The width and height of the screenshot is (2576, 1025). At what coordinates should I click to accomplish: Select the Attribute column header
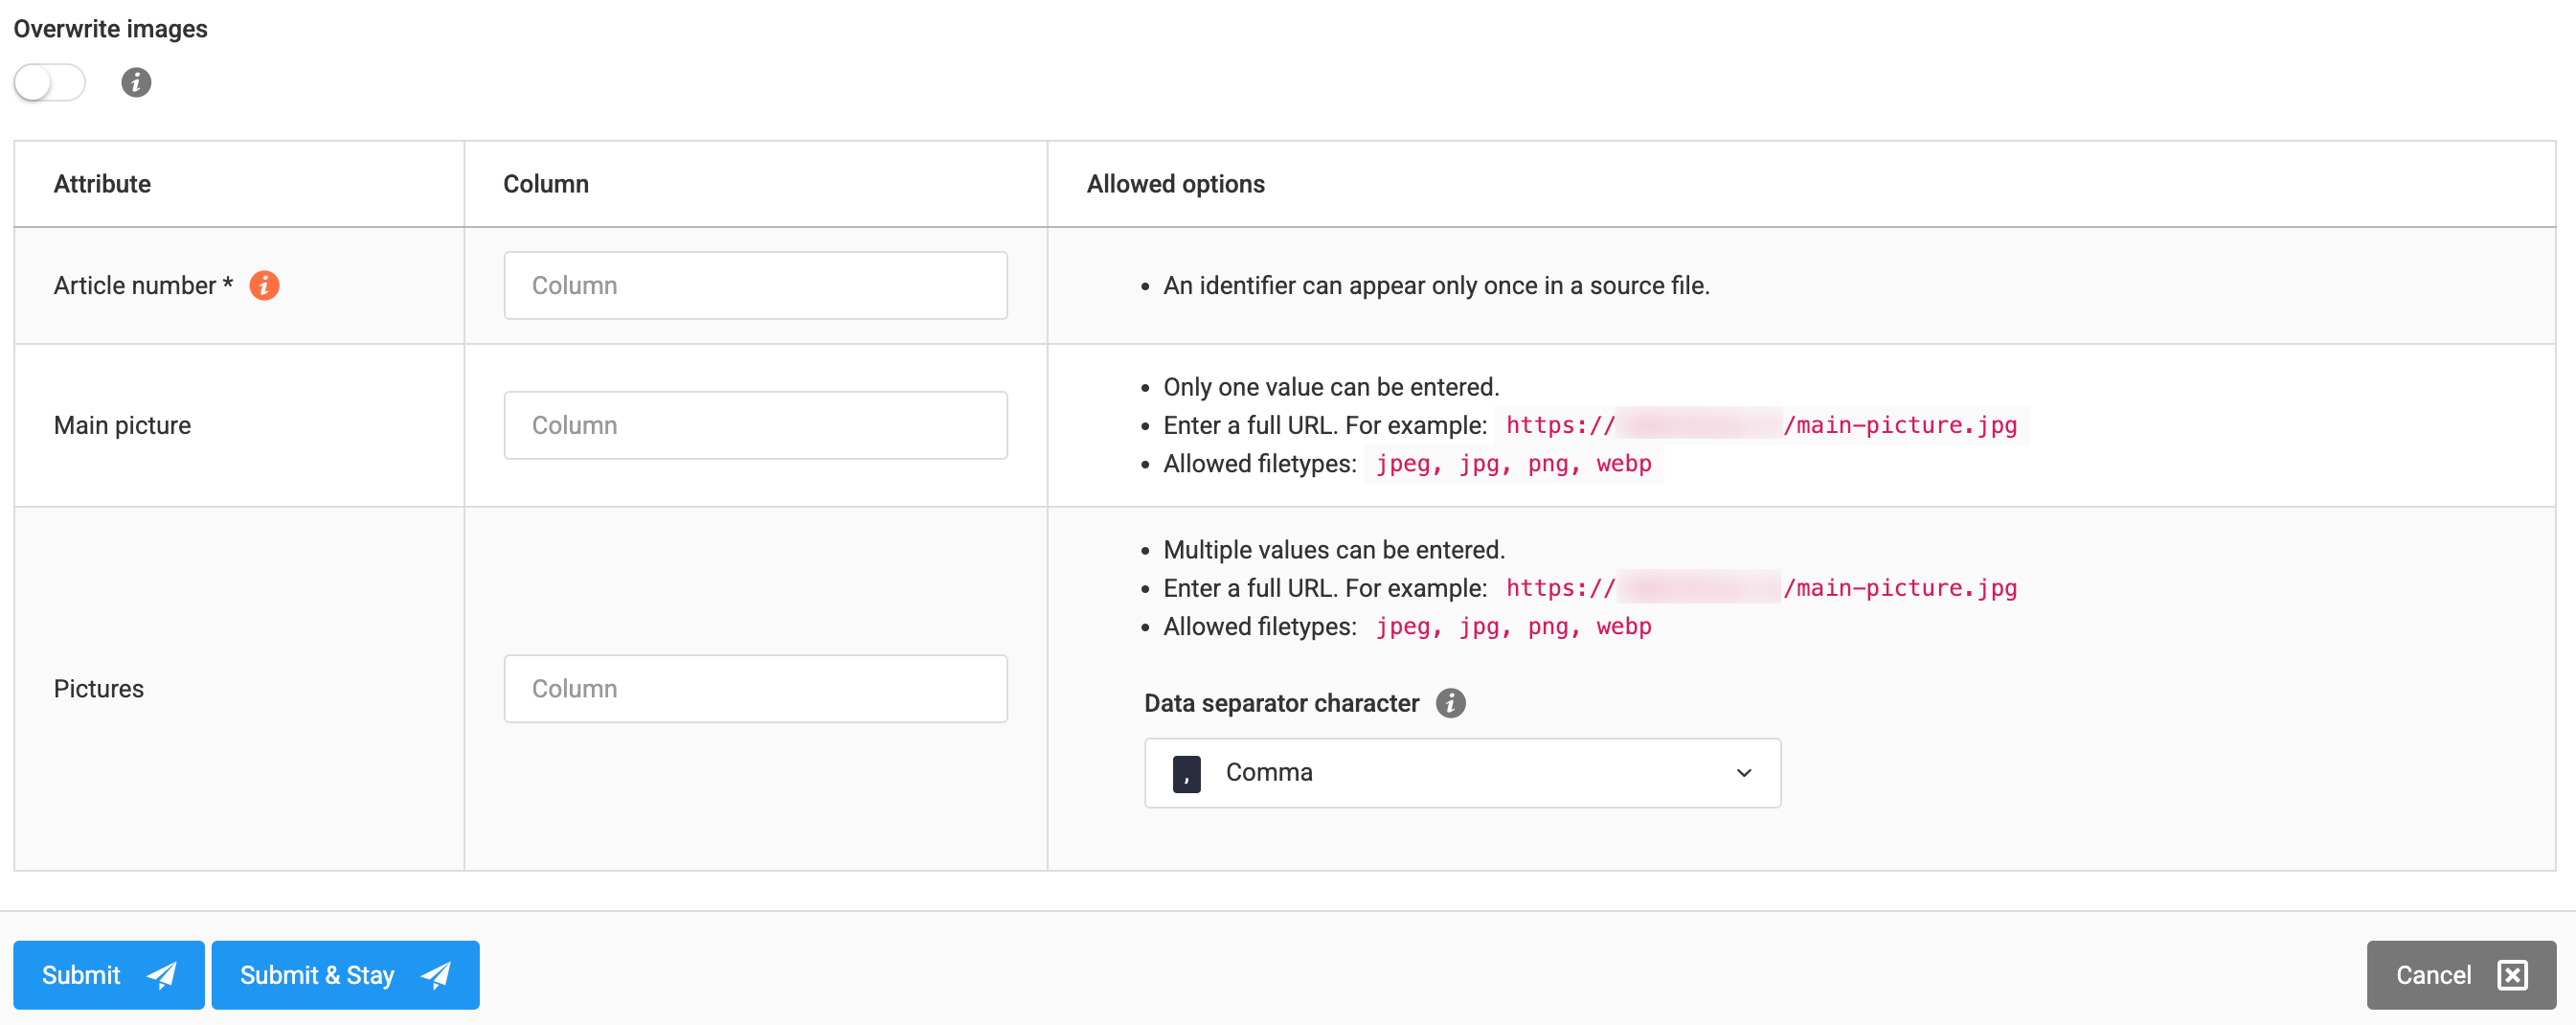point(102,183)
